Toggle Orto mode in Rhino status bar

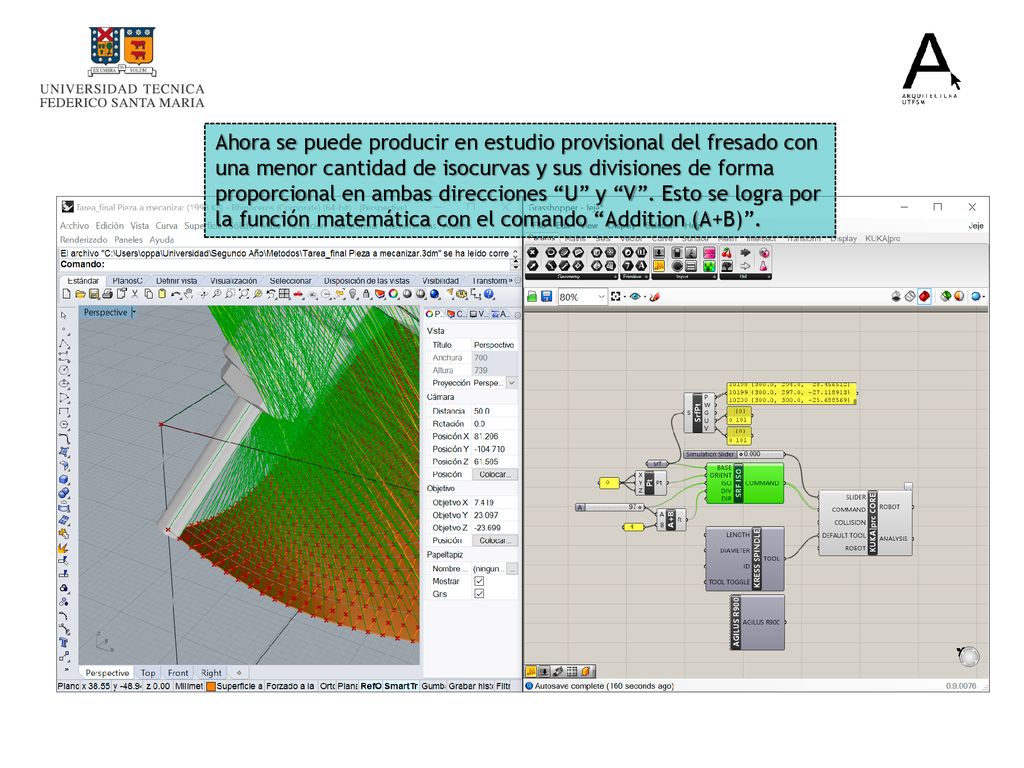point(327,686)
